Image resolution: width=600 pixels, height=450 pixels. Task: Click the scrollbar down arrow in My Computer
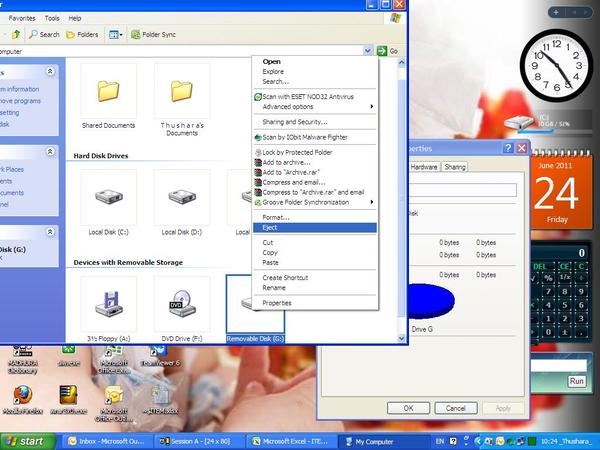[x=401, y=338]
